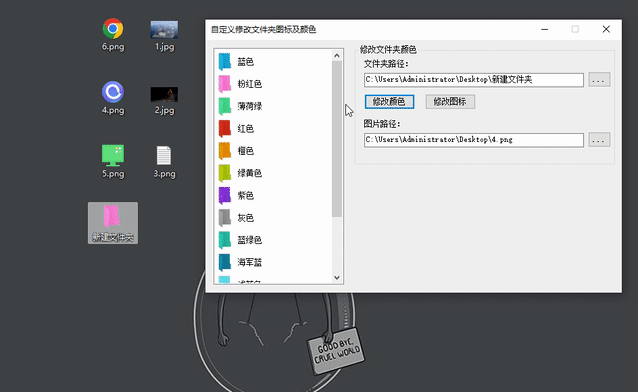638x392 pixels.
Task: Focus the 图片路径 input field
Action: (x=474, y=140)
